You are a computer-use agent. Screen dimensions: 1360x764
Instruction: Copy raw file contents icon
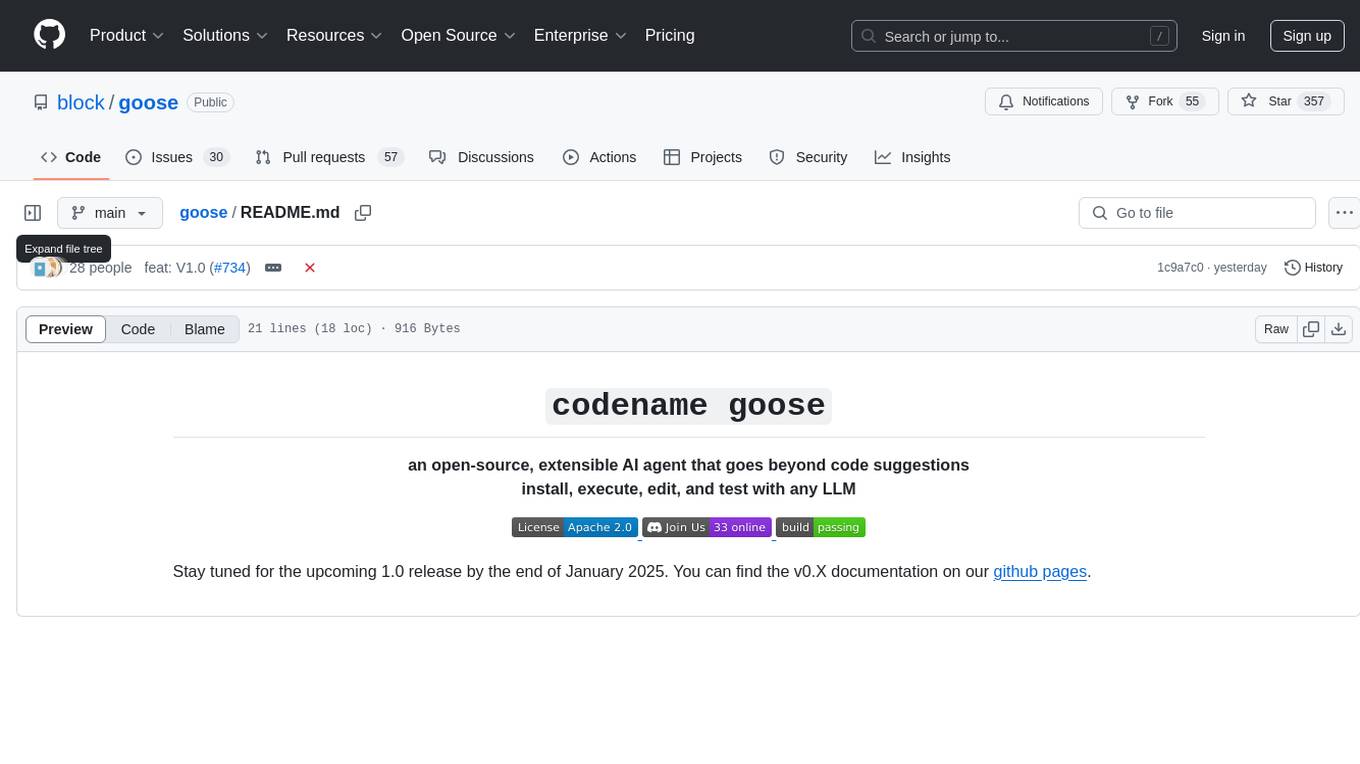[1311, 329]
